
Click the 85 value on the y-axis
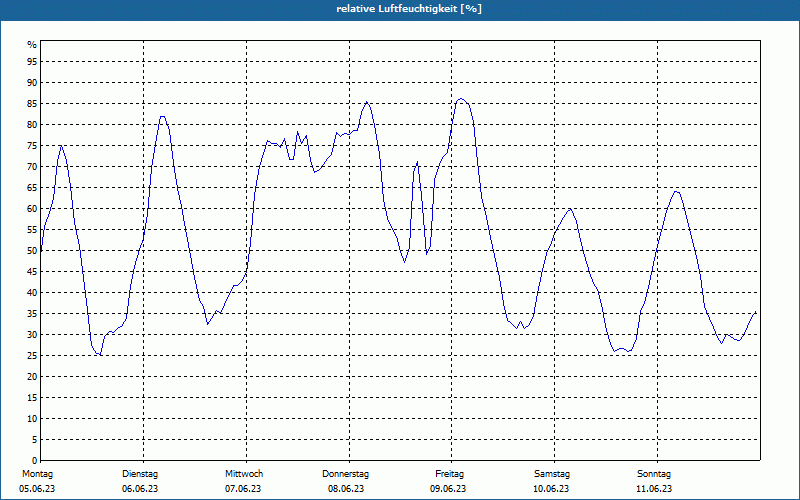32,104
